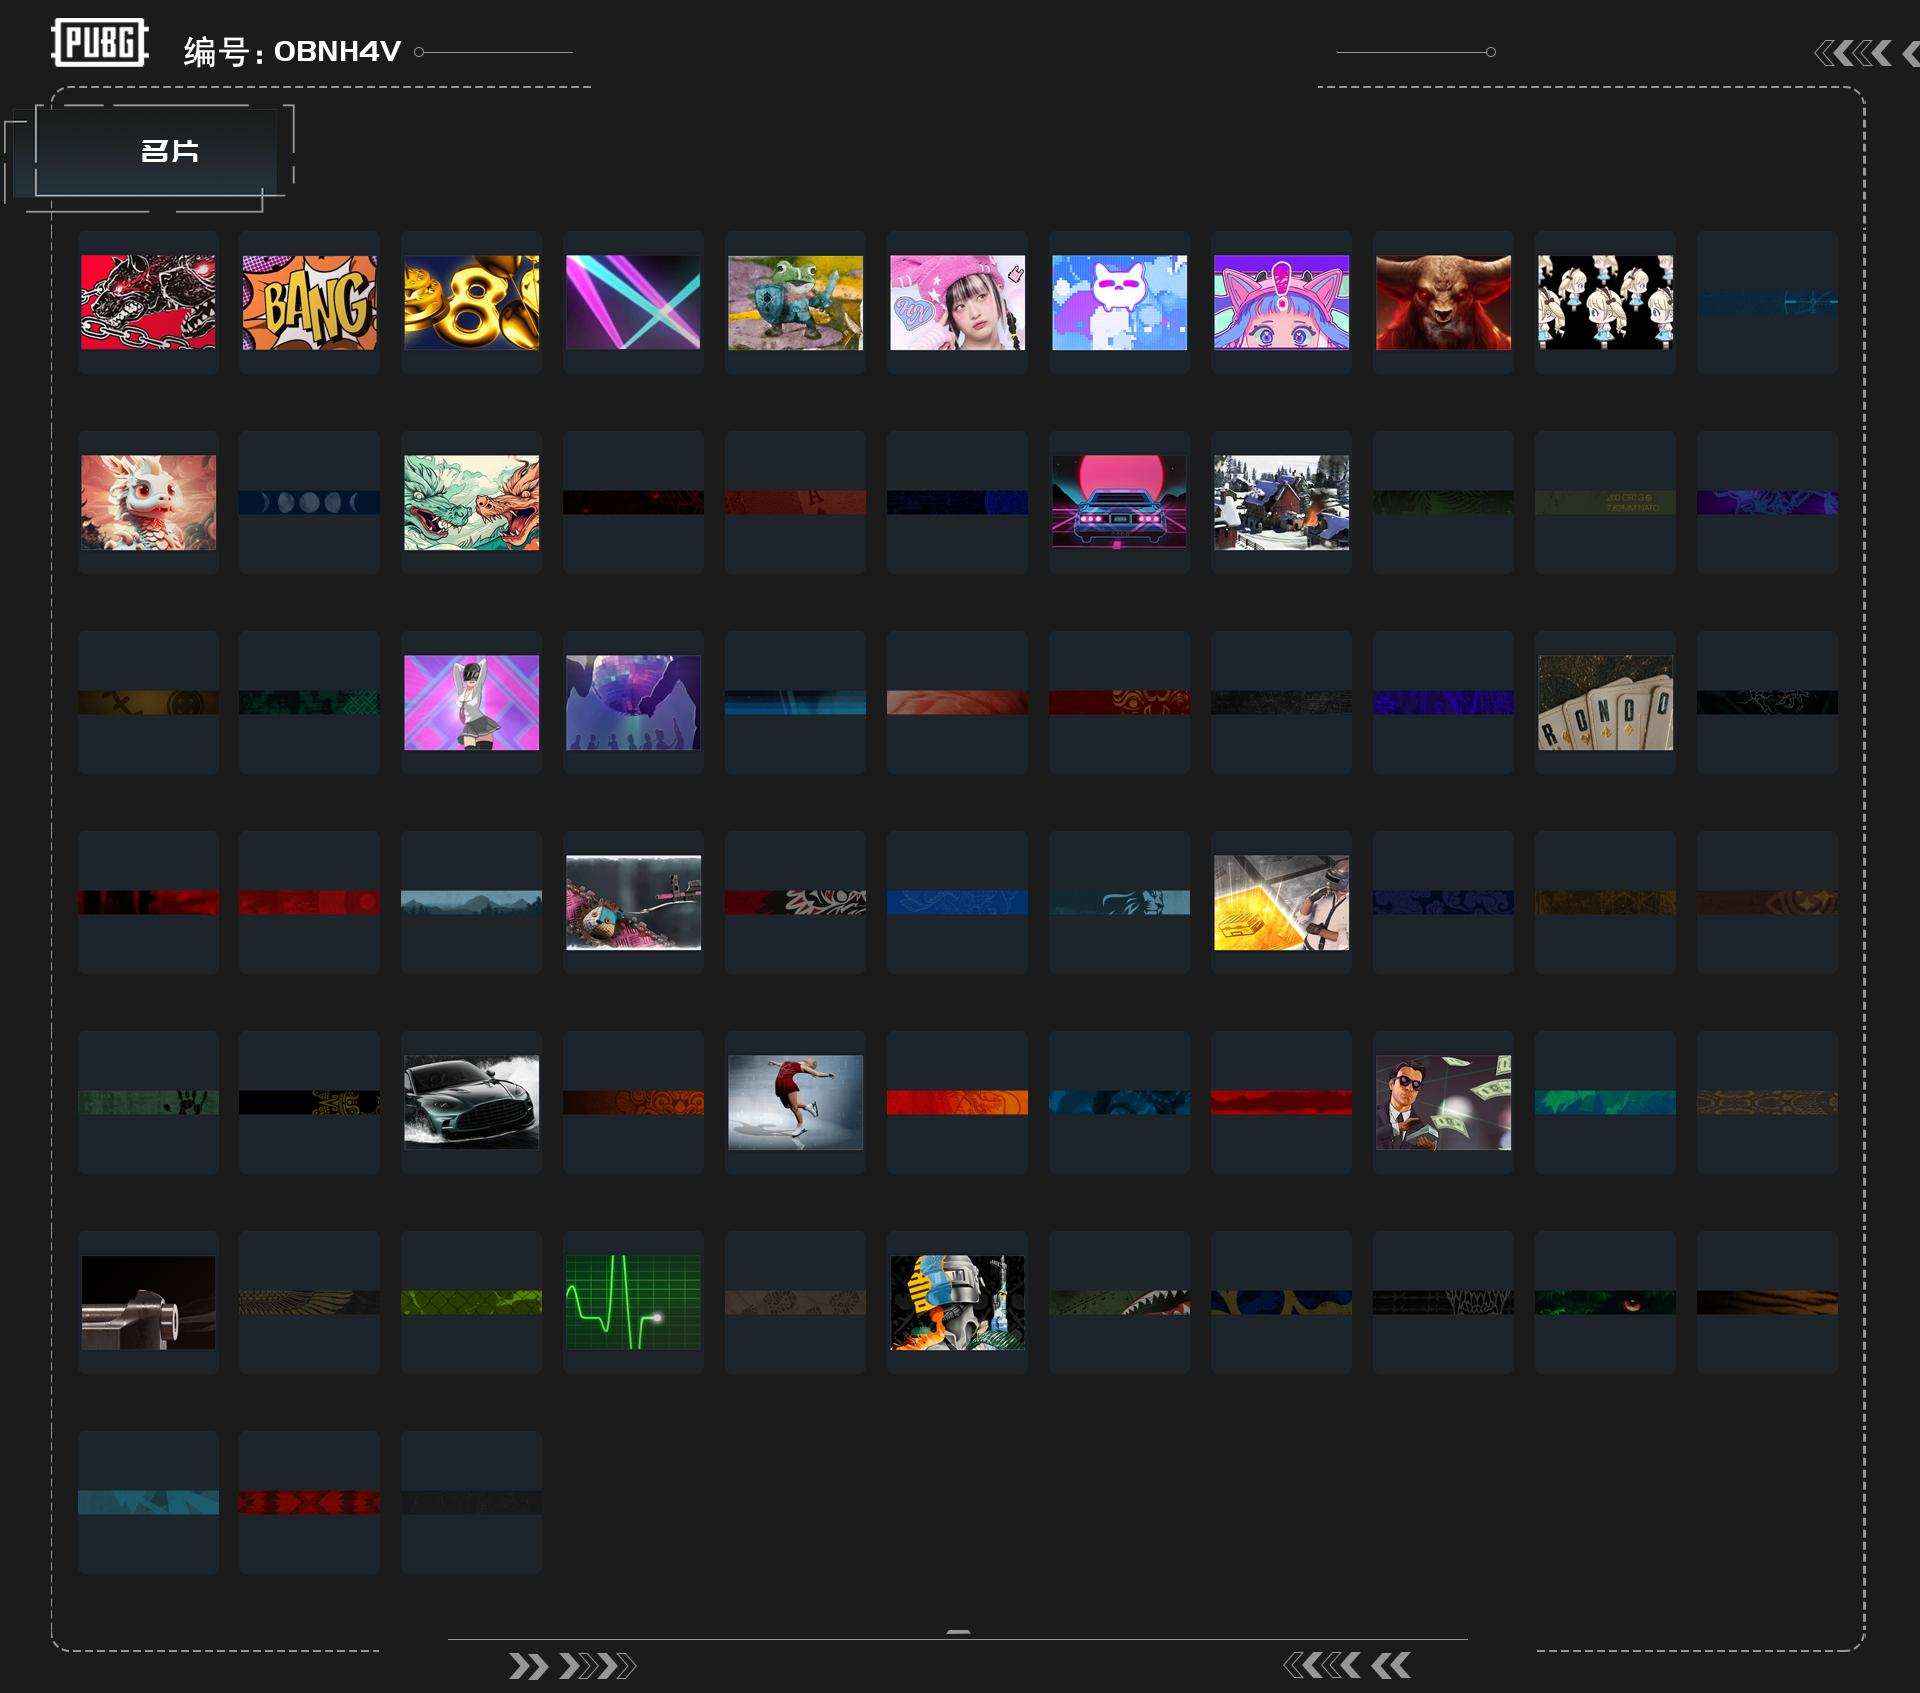
Task: Choose the green heartbeat monitor nameplate
Action: (x=634, y=1302)
